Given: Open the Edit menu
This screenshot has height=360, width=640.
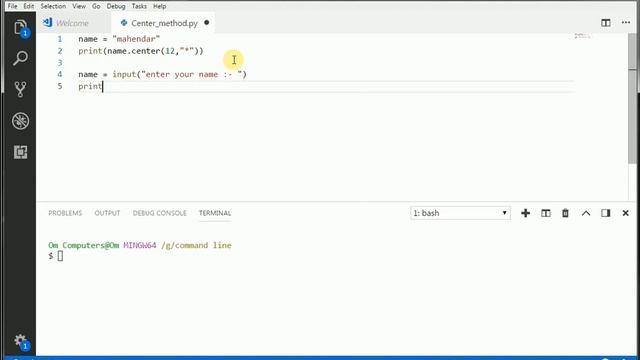Looking at the screenshot, I should point(29,6).
